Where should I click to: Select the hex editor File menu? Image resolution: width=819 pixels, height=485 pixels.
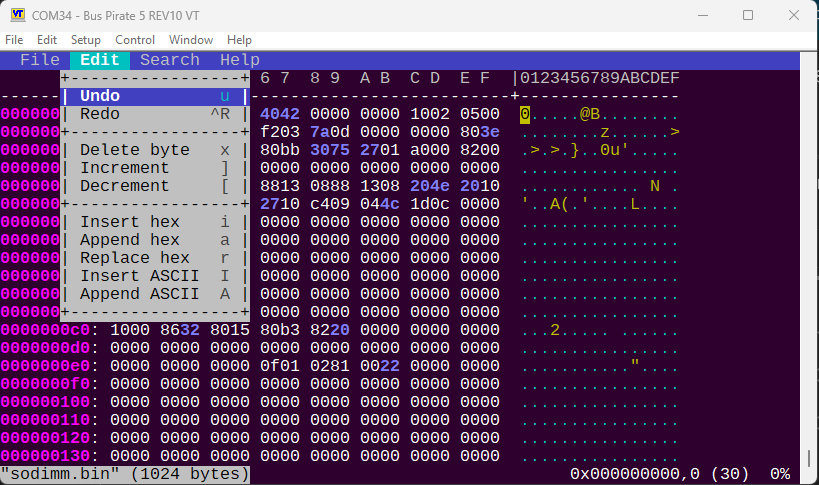(x=40, y=60)
